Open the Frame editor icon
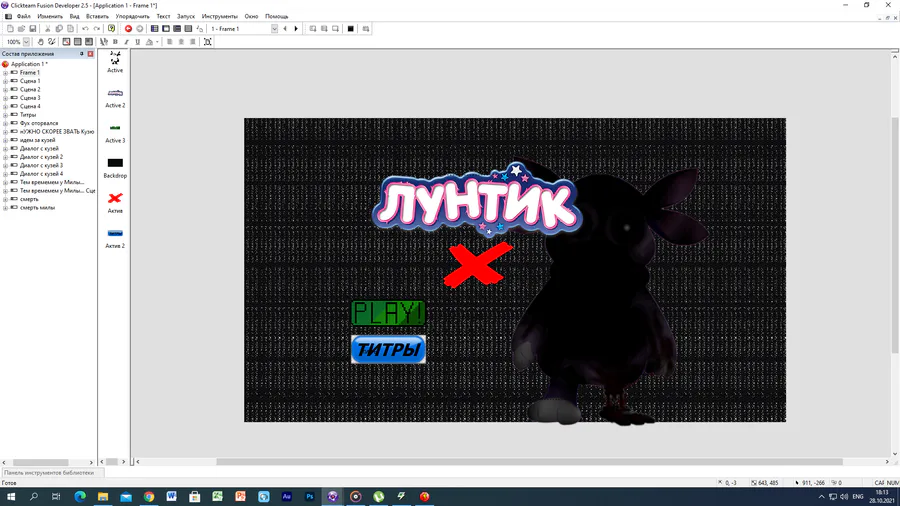 pyautogui.click(x=166, y=29)
